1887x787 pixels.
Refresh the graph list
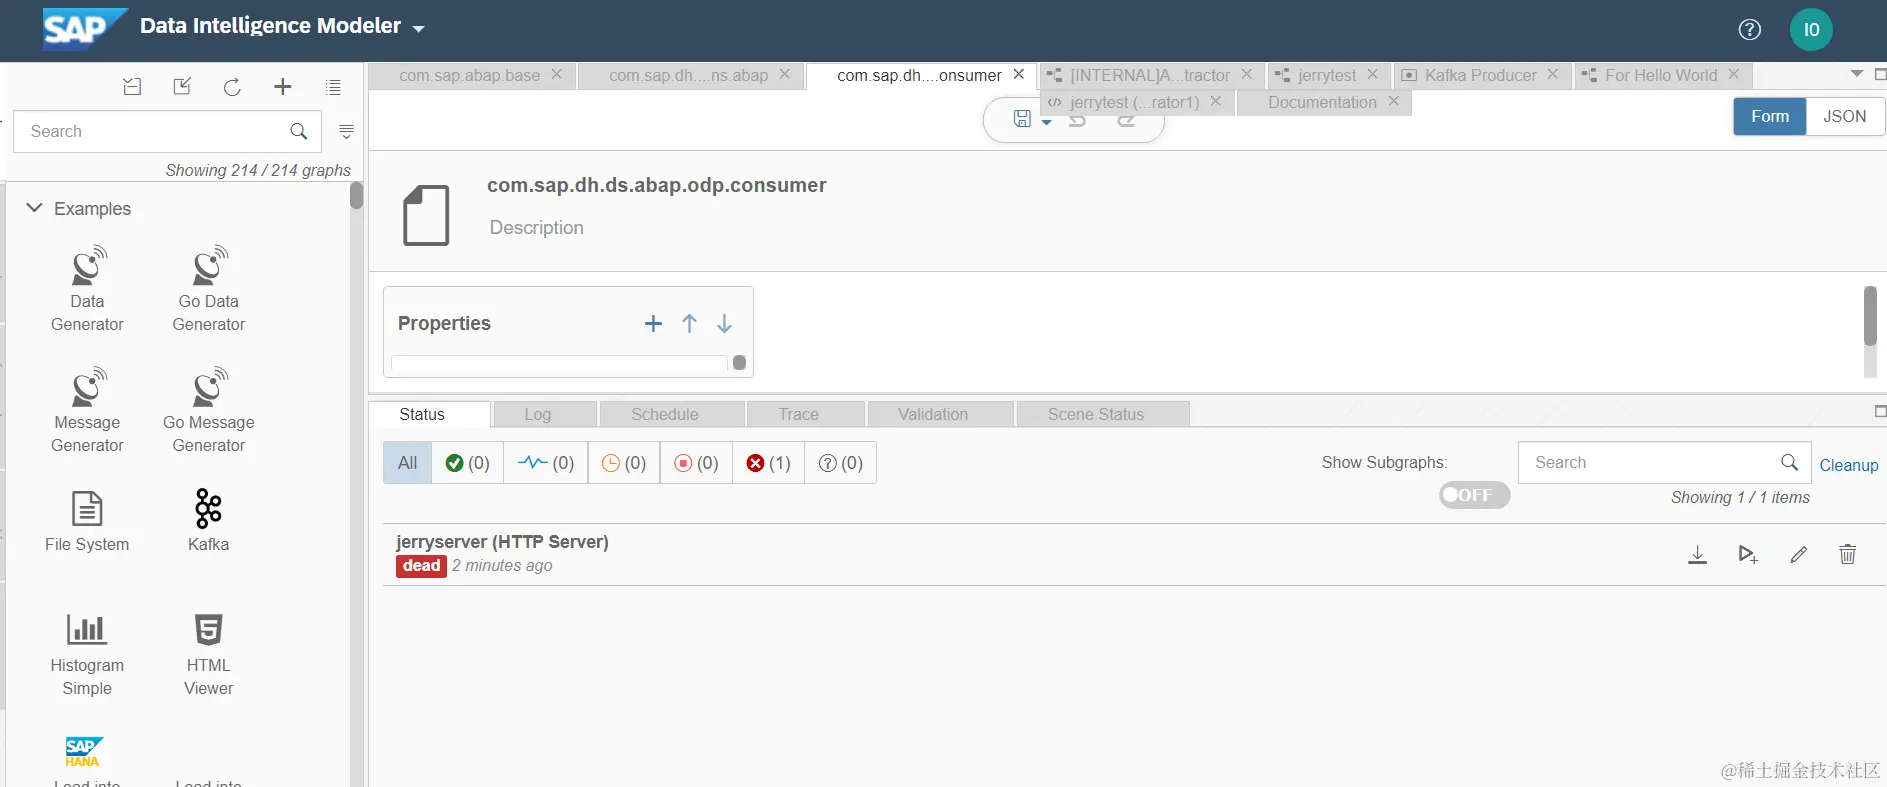coord(232,87)
